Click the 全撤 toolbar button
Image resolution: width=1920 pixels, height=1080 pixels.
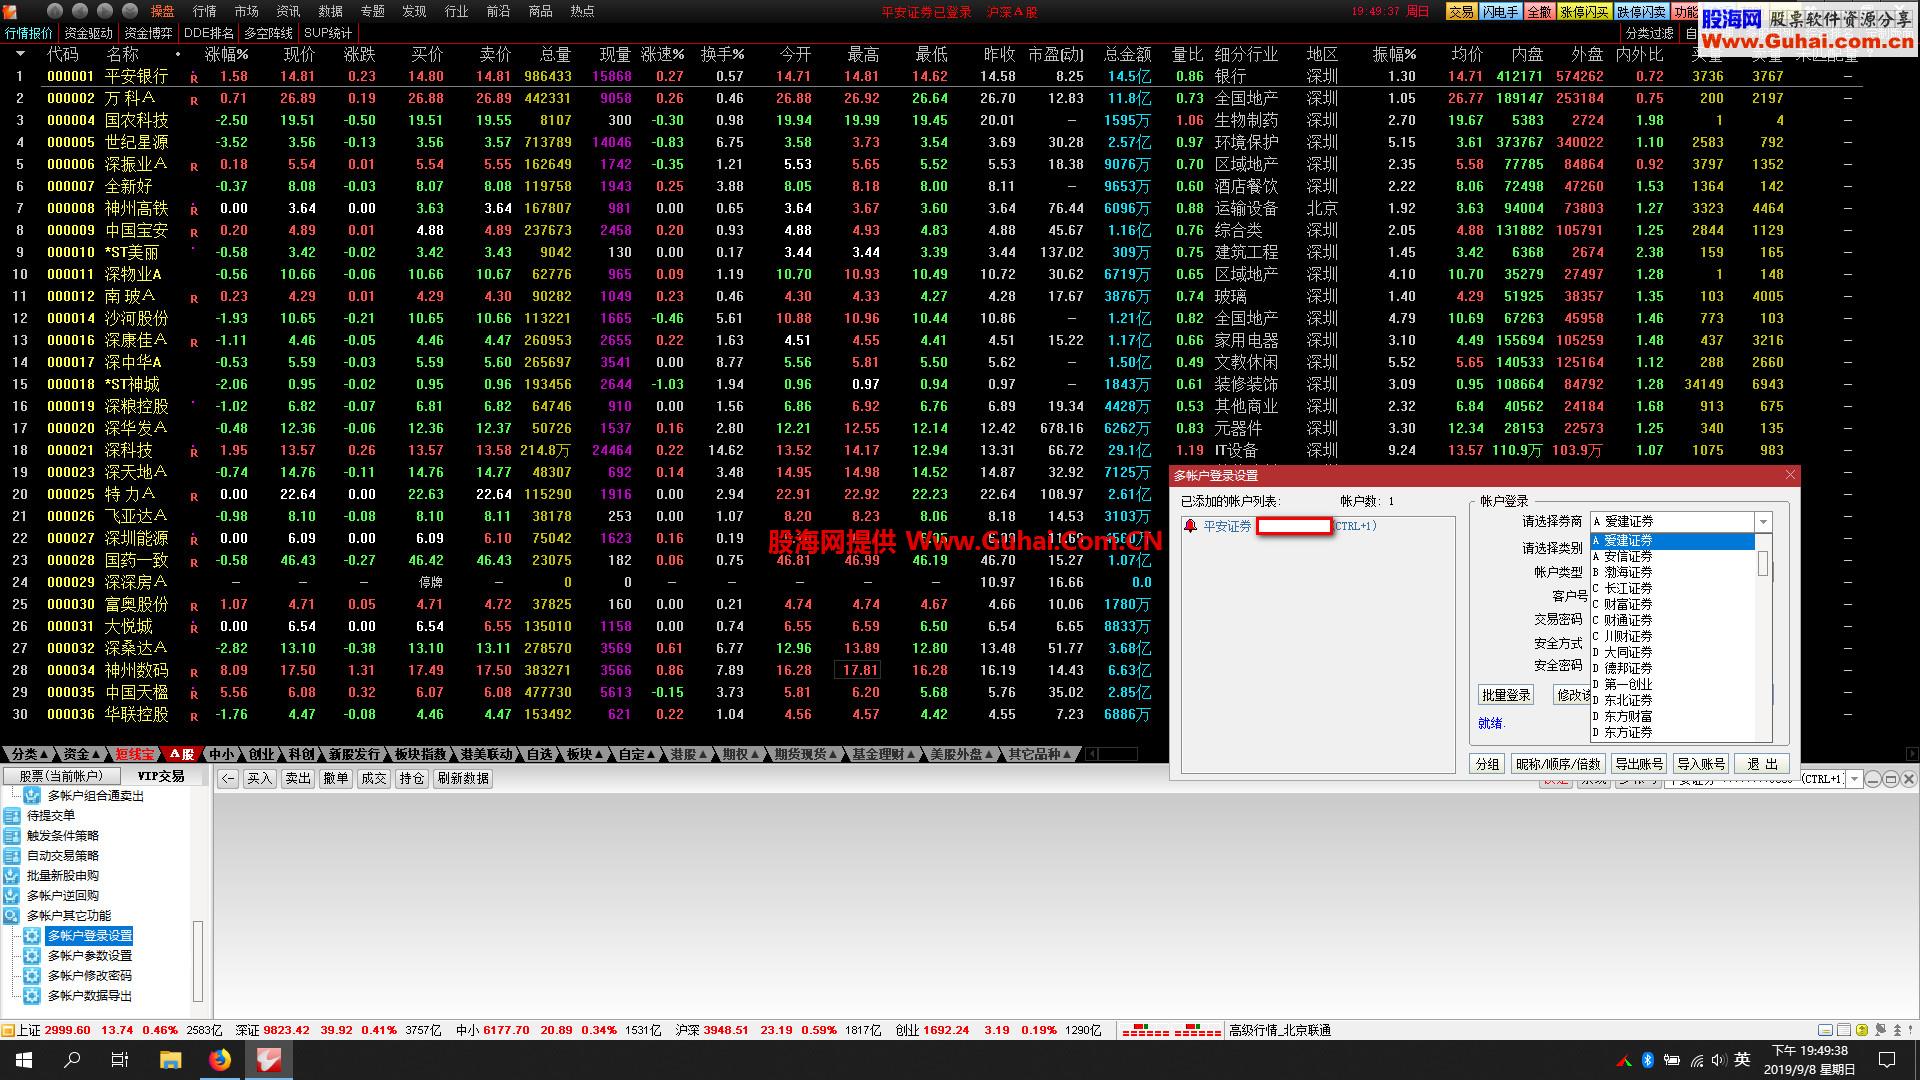pos(1539,12)
